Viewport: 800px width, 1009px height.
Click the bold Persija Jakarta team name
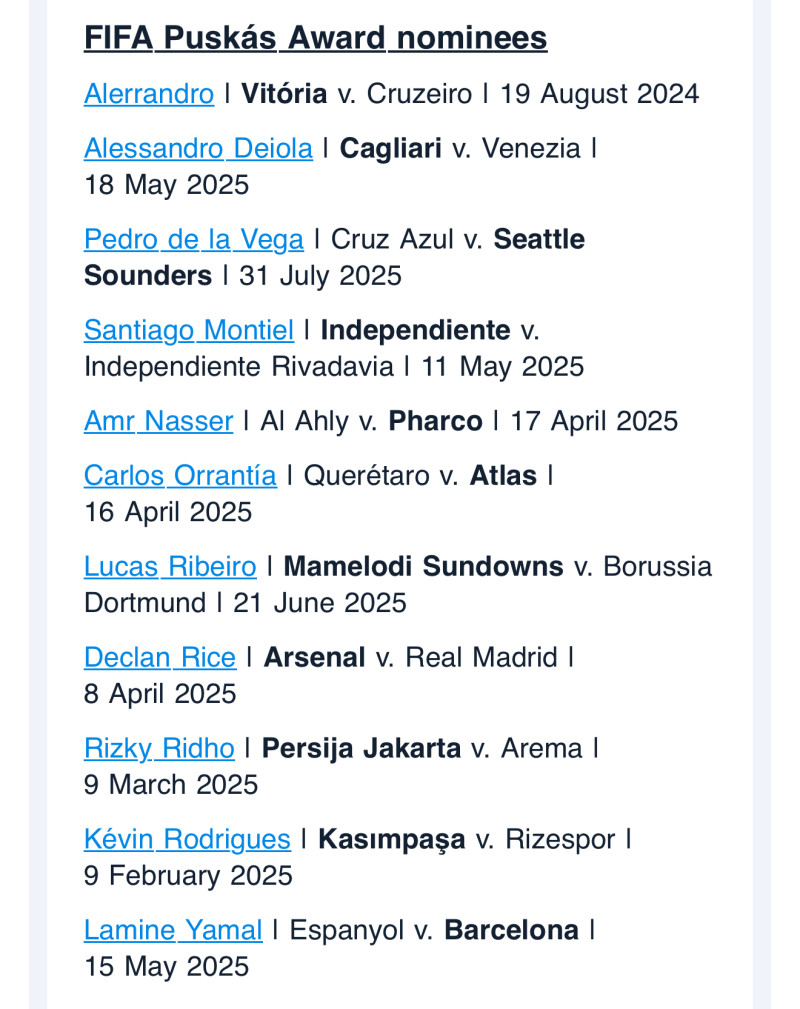point(361,748)
